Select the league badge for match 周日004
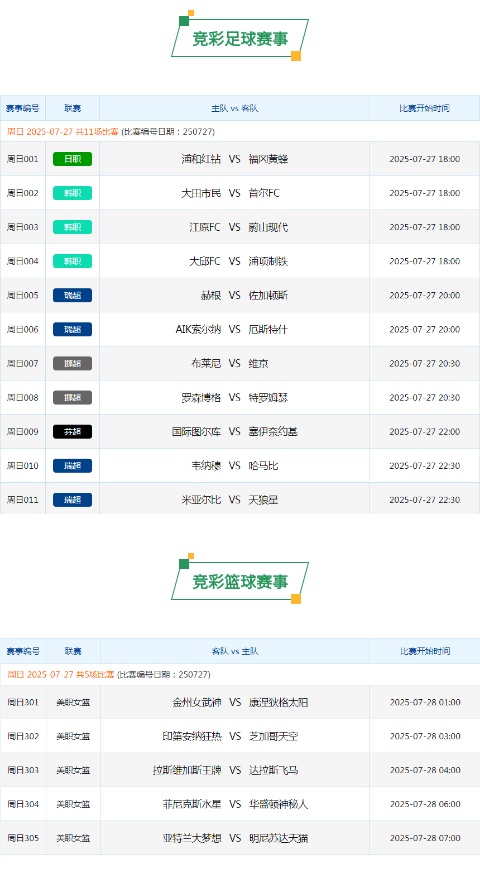Screen dimensions: 480x880 pos(72,261)
